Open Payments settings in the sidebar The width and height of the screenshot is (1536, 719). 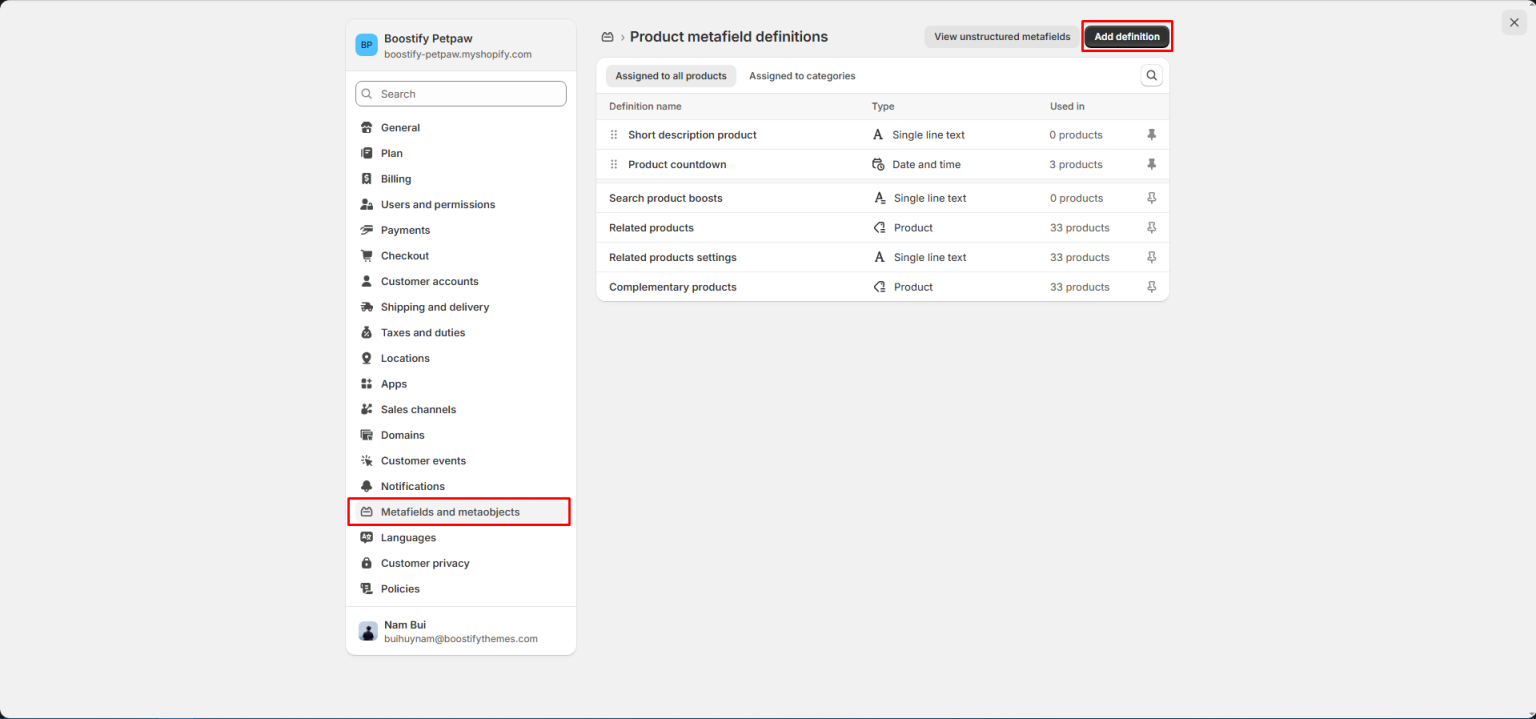(x=404, y=229)
